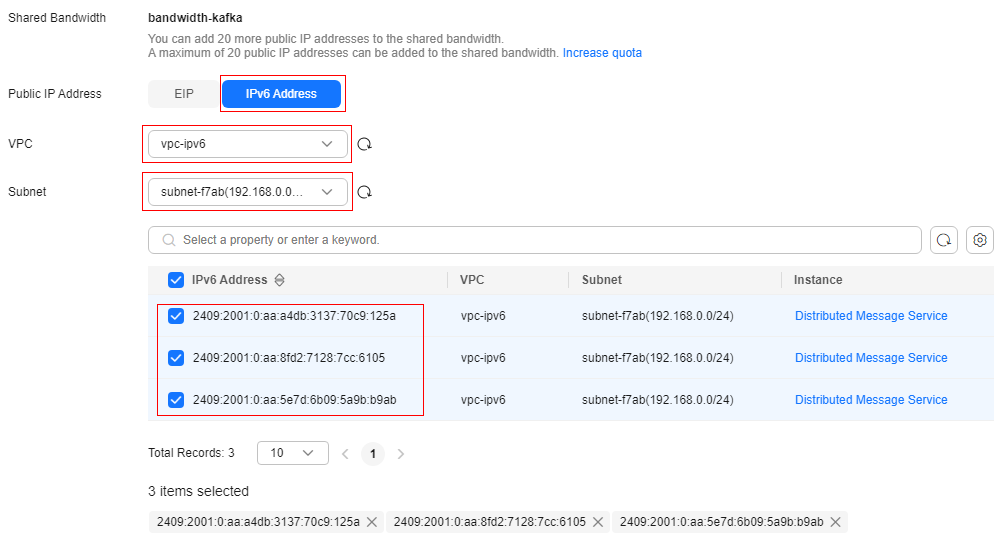Screen dimensions: 1001x542
Task: Click address text 2409:2001:0:aa:a4db:3137:70c9:125a in table
Action: click(x=294, y=316)
